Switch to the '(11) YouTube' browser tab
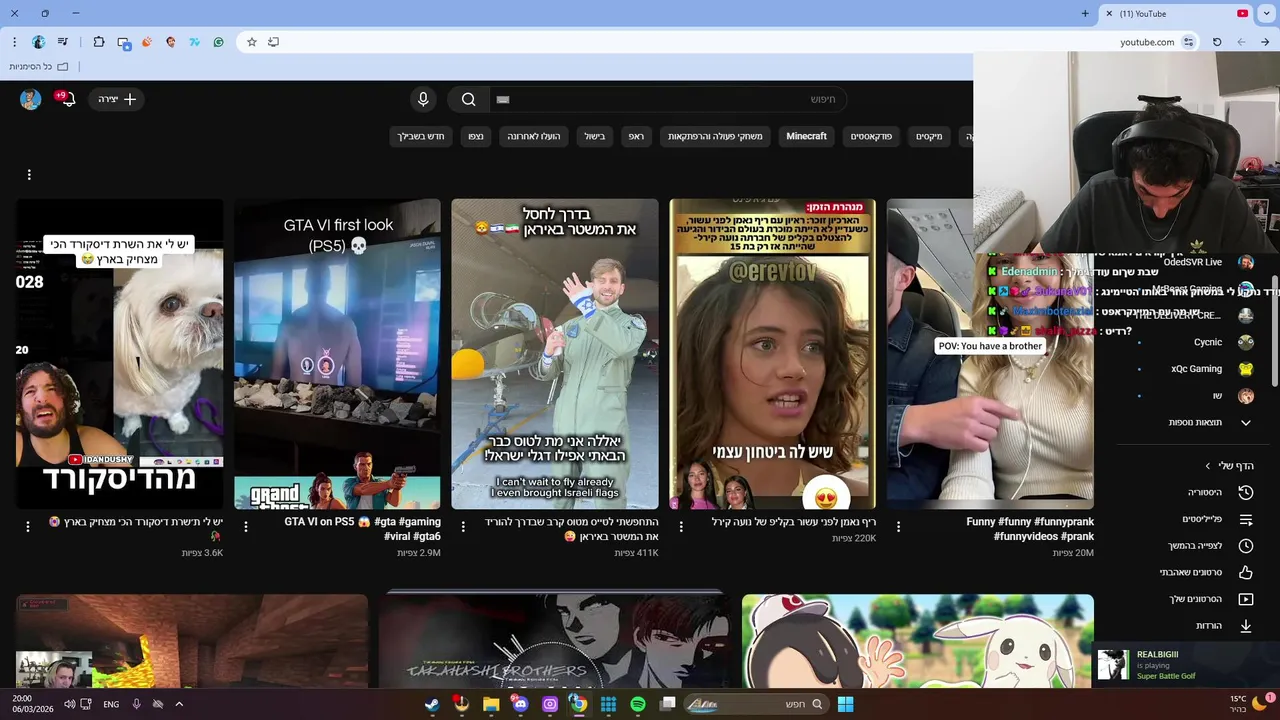This screenshot has width=1280, height=720. click(1177, 13)
